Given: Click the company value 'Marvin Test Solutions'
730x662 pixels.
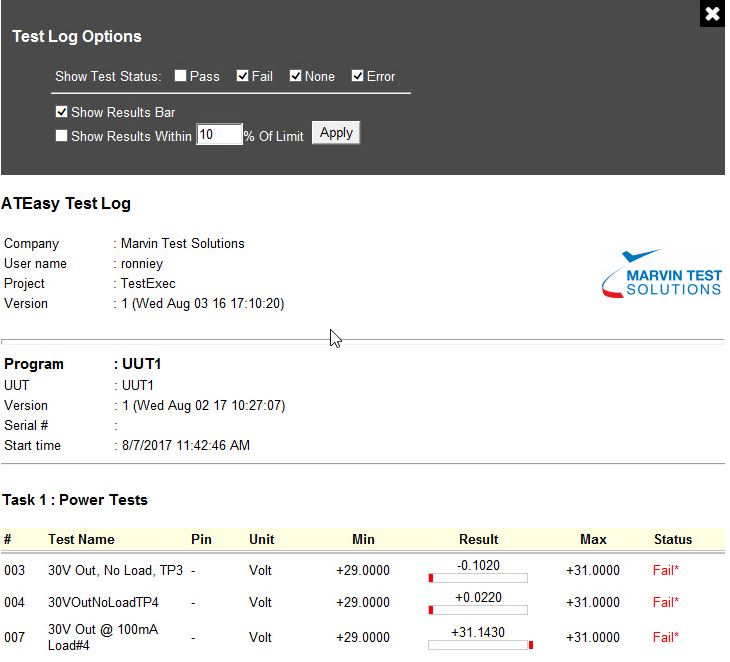Looking at the screenshot, I should pos(182,243).
